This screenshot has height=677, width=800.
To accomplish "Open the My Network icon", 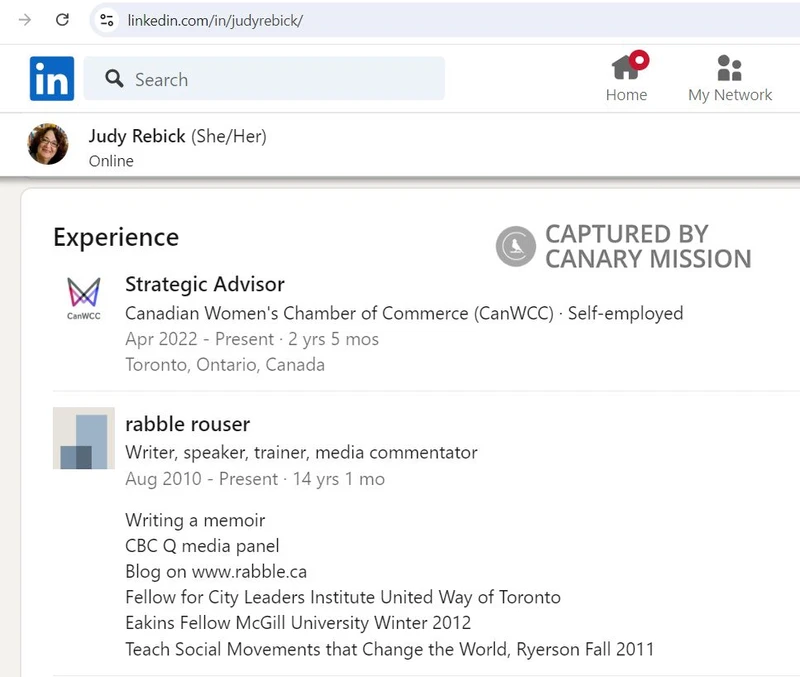I will (x=729, y=68).
